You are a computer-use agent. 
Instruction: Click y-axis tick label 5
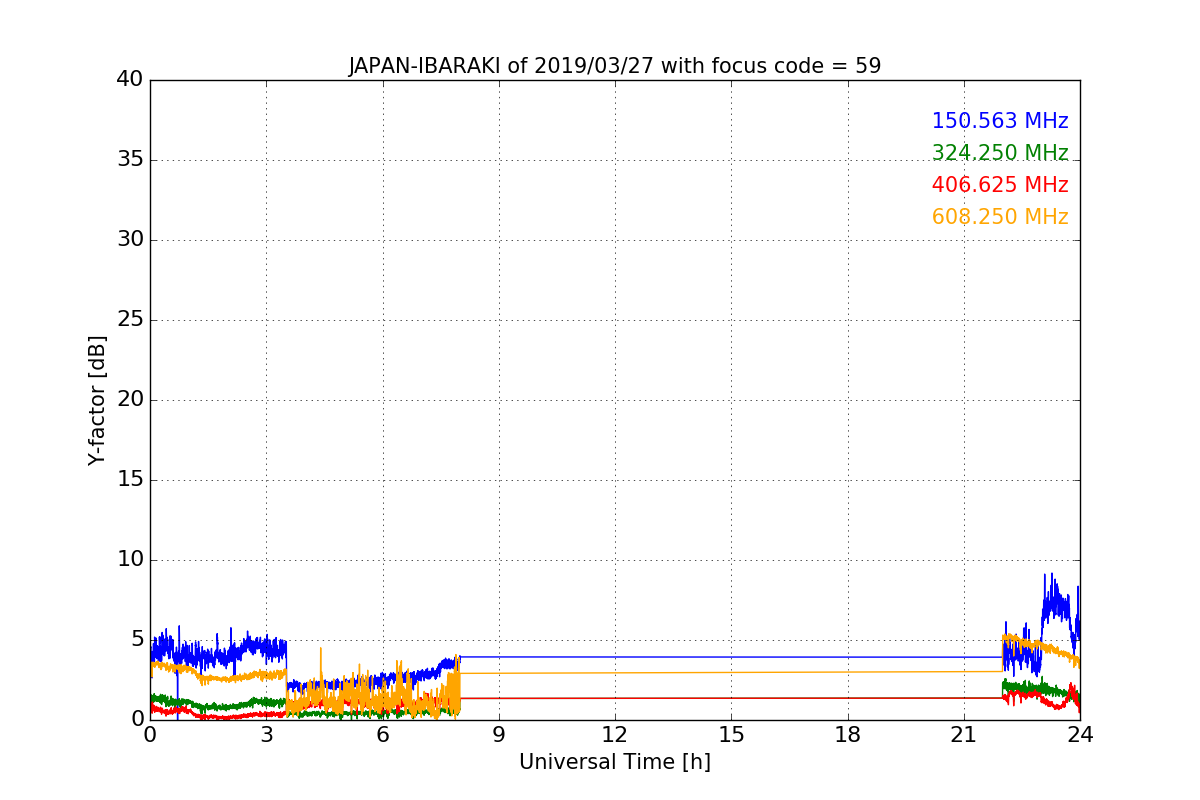tap(137, 640)
